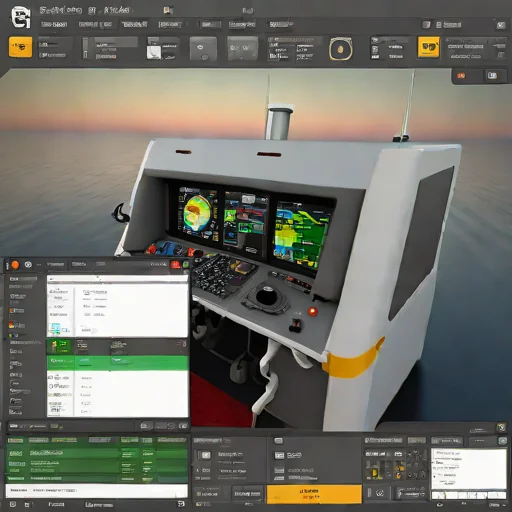512x512 pixels.
Task: Click the red icon in the lower-left panel header
Action: point(175,265)
